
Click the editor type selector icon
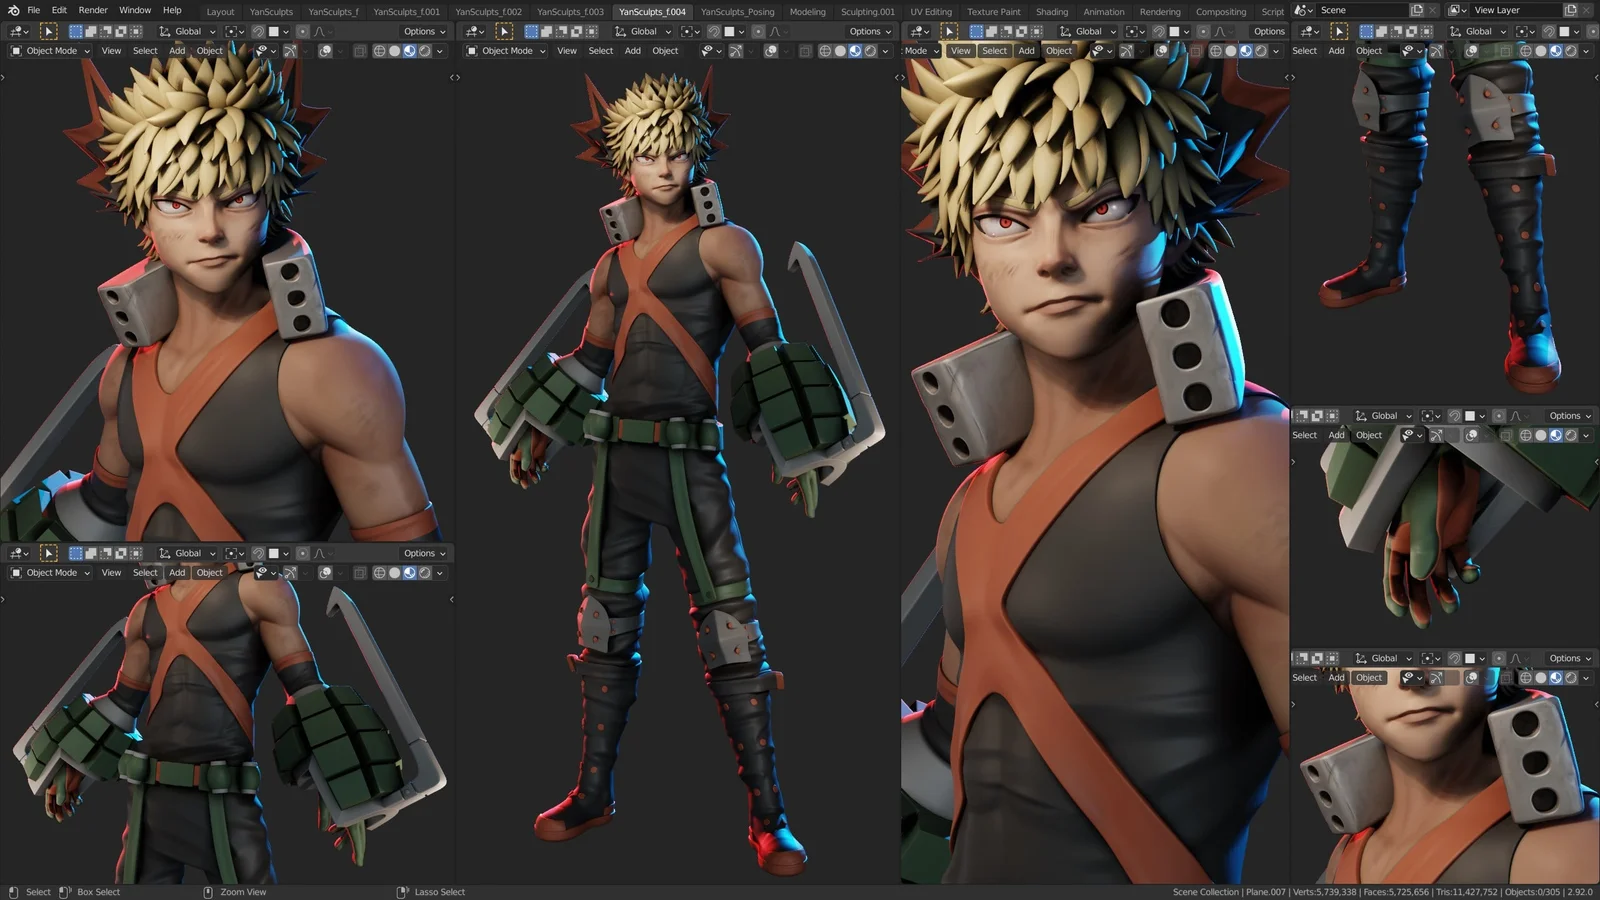(x=15, y=31)
